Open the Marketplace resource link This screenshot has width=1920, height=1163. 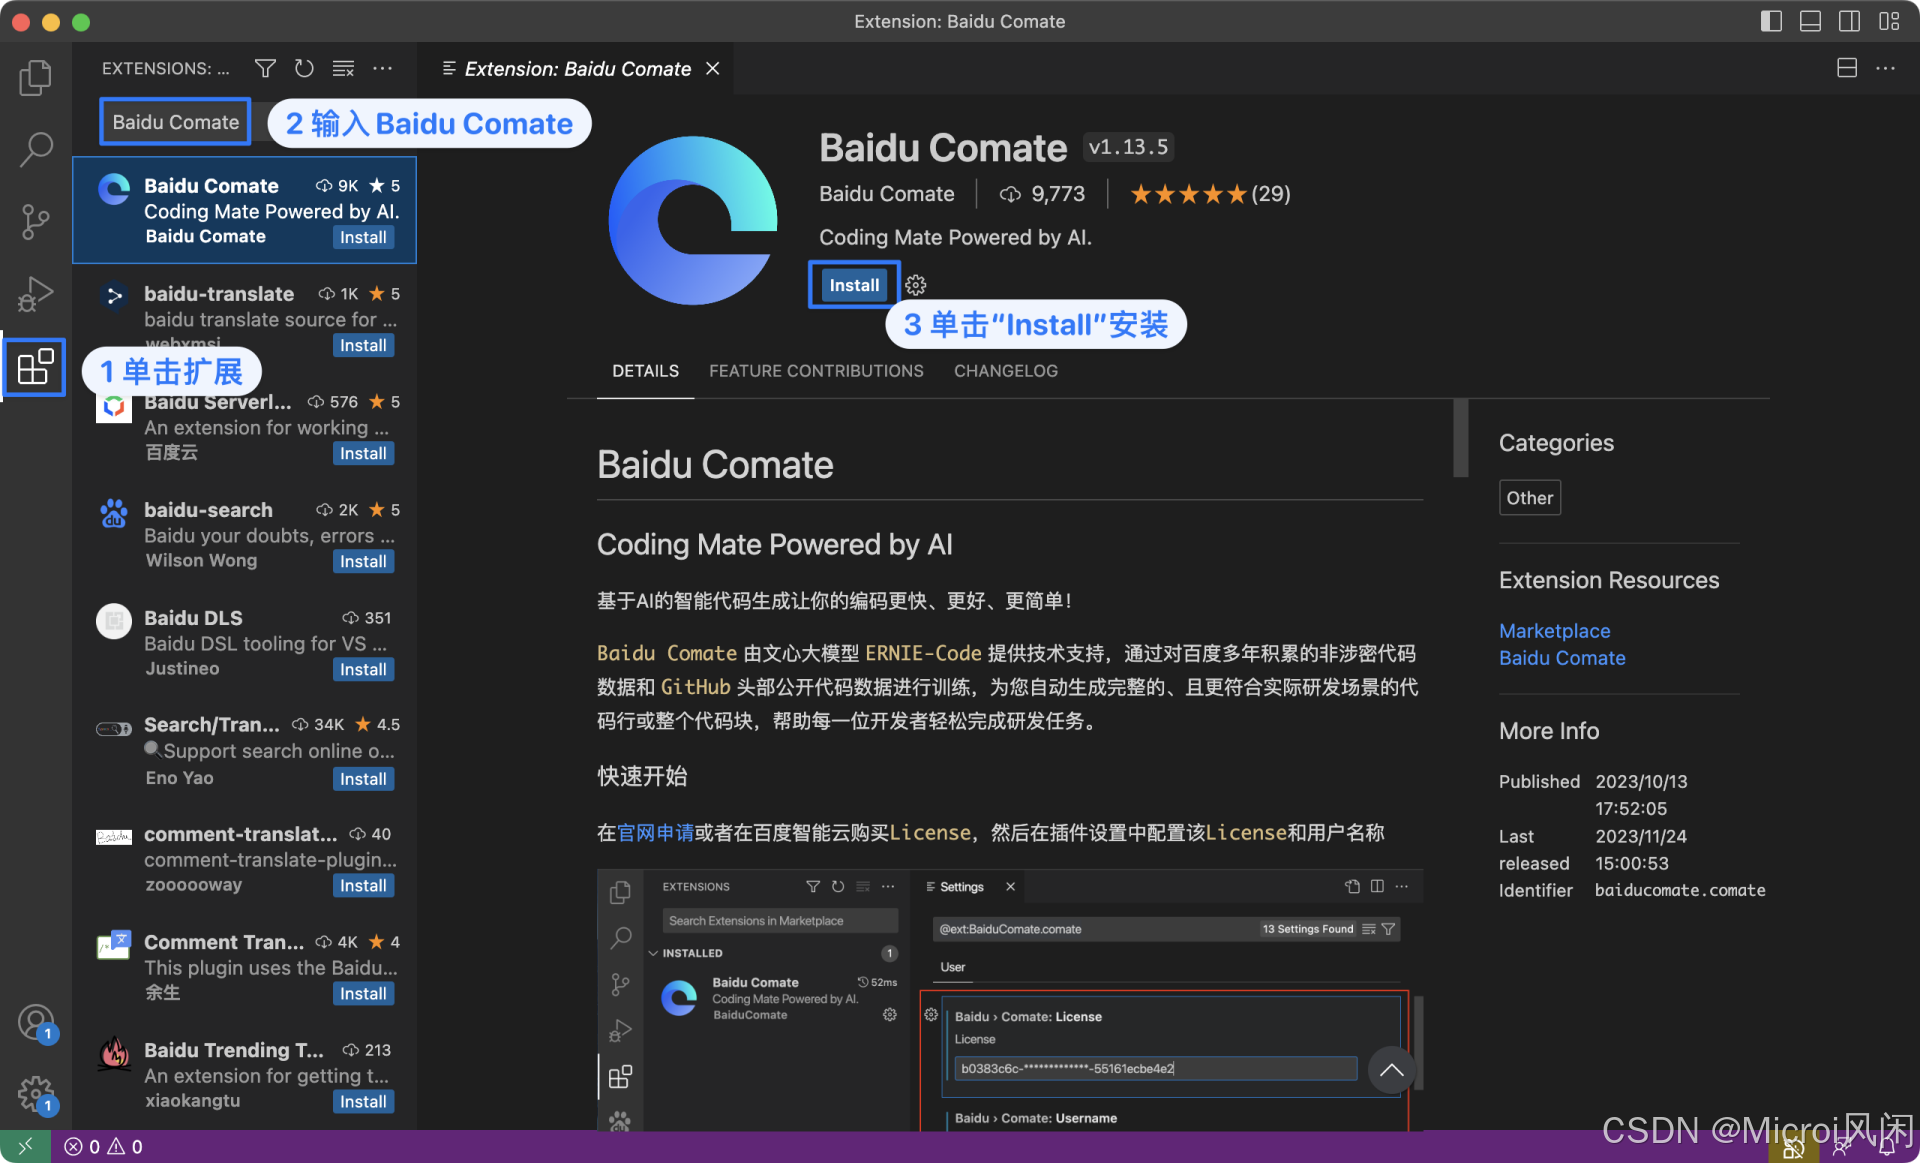[x=1554, y=631]
